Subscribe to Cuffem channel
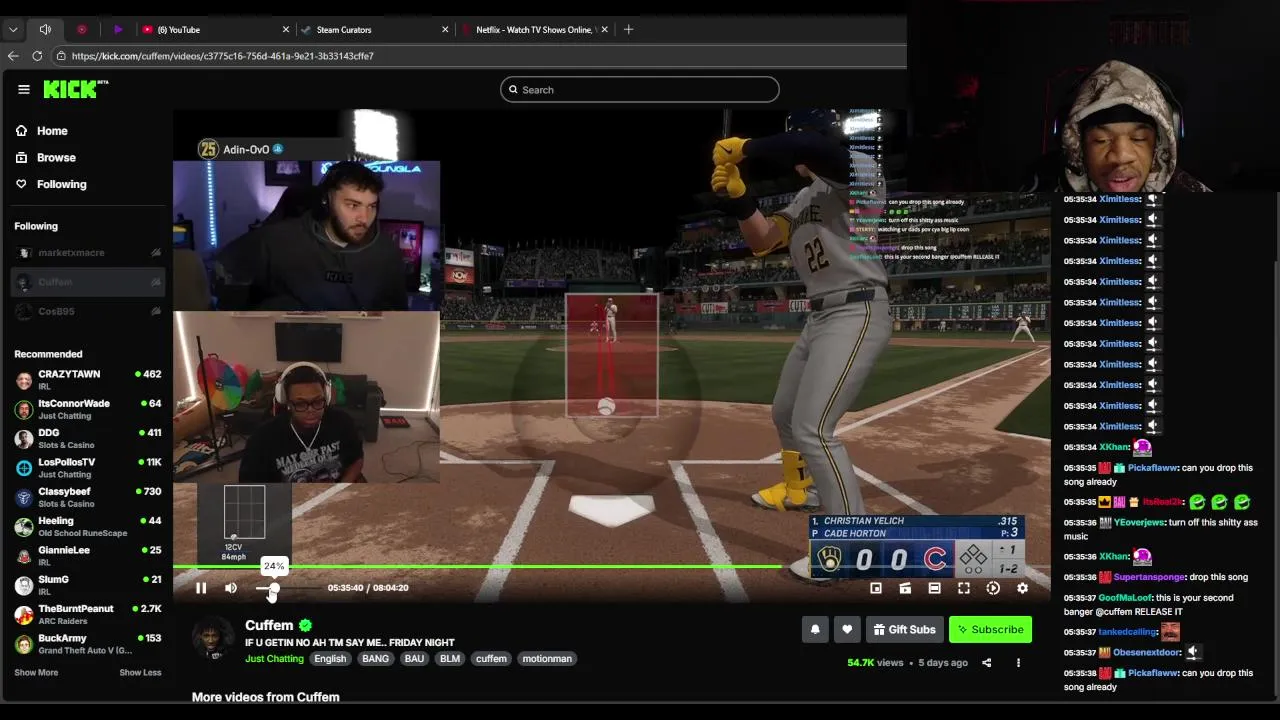The height and width of the screenshot is (720, 1280). tap(990, 629)
